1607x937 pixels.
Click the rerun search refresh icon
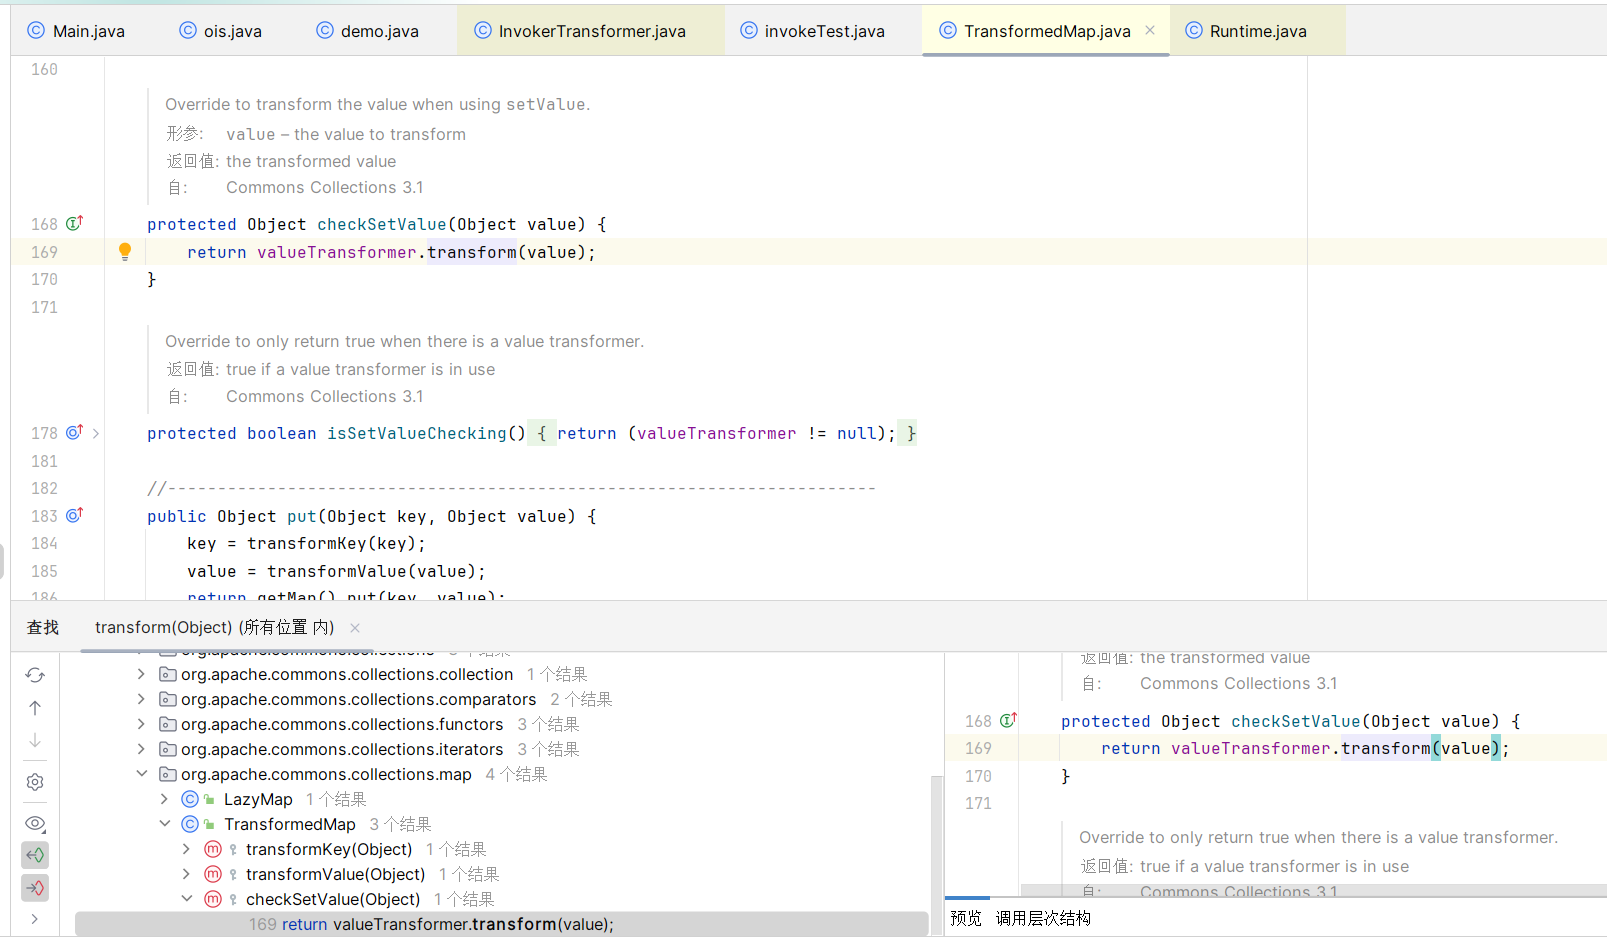click(35, 675)
